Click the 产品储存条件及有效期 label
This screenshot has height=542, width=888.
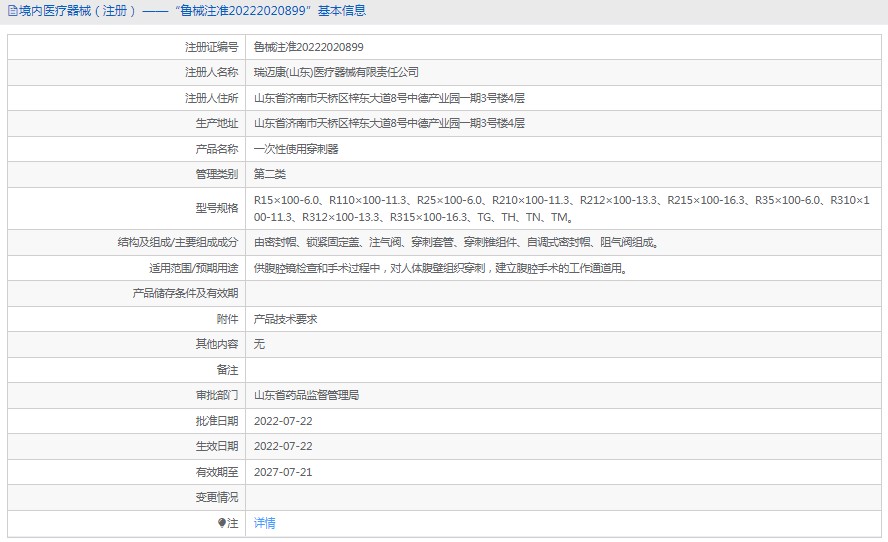point(185,293)
